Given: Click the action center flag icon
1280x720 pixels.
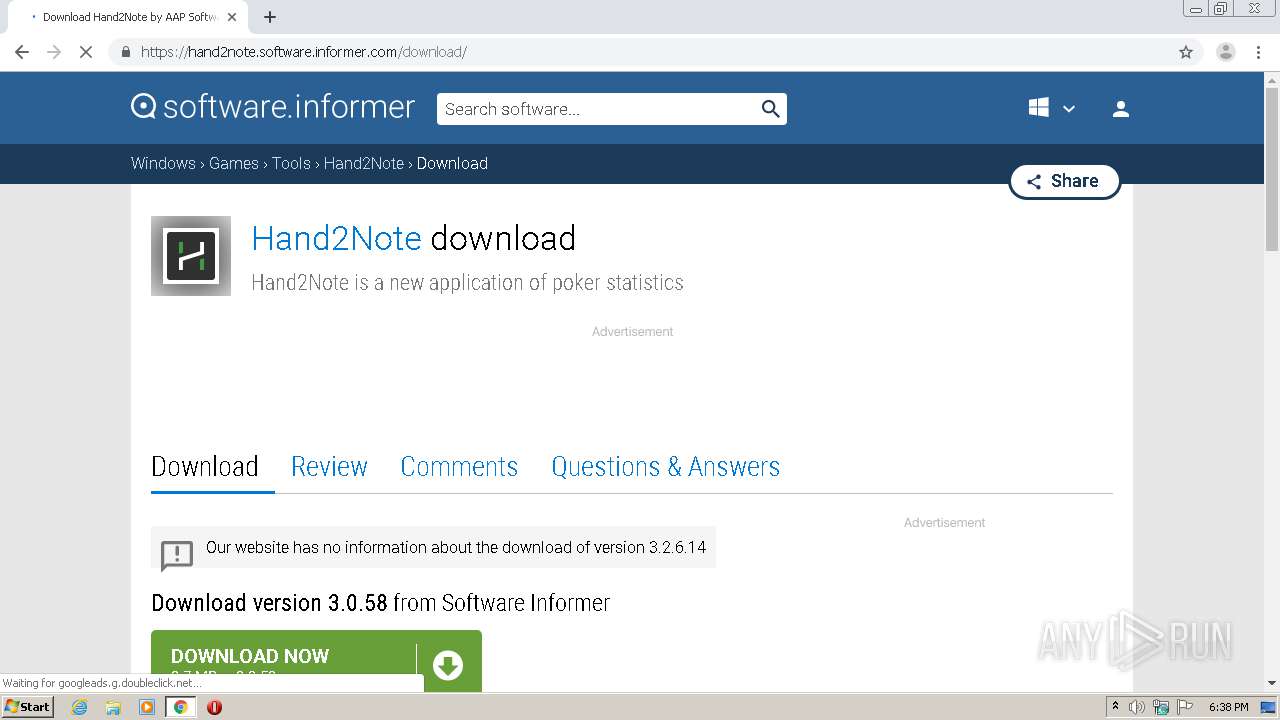Looking at the screenshot, I should click(1185, 707).
